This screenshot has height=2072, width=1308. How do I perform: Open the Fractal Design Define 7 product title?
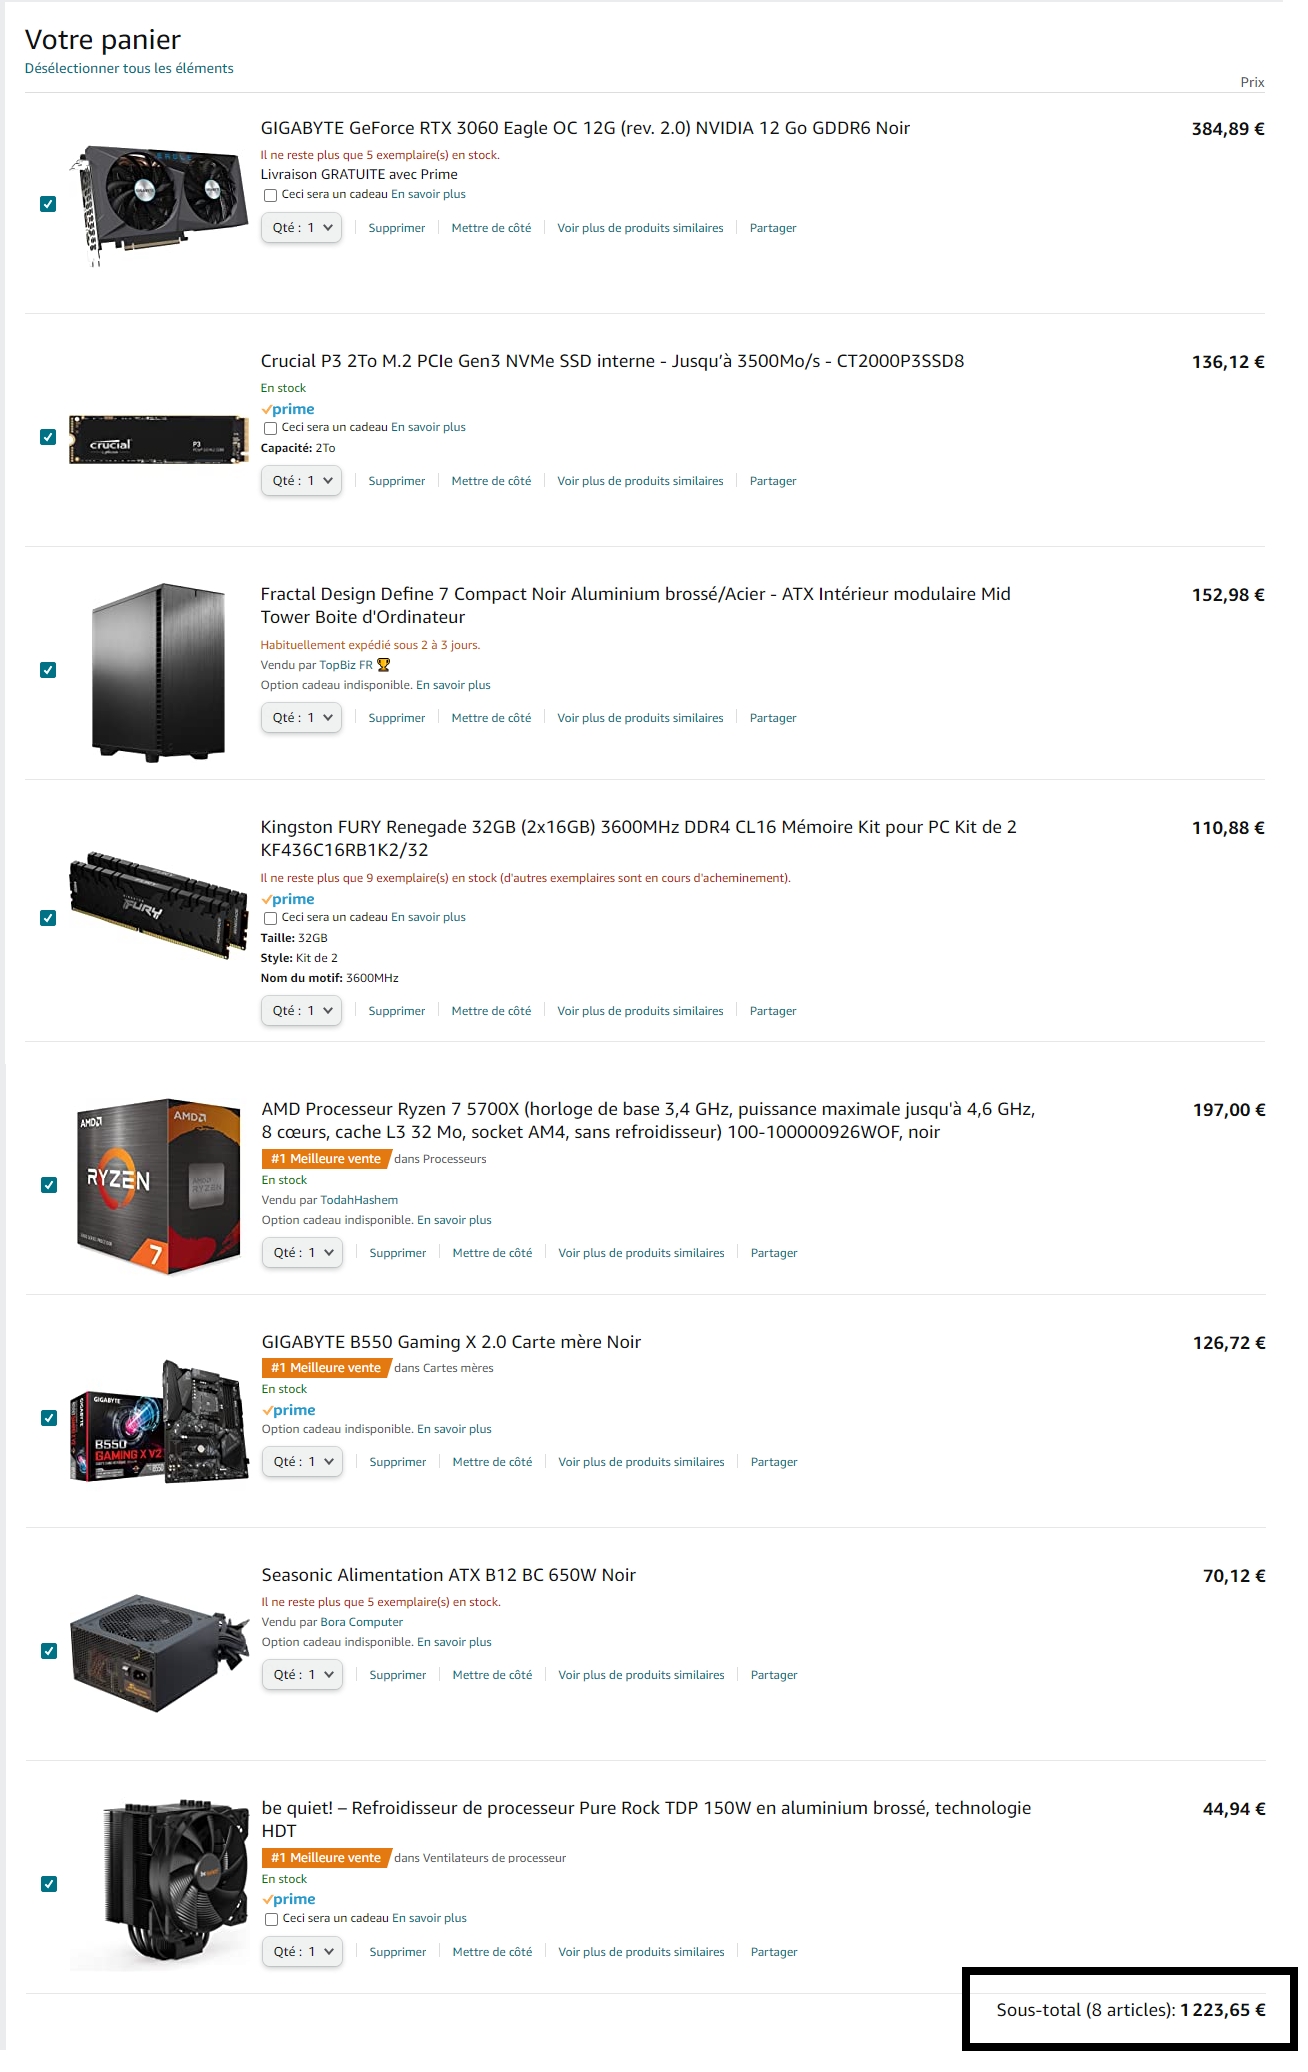click(635, 605)
